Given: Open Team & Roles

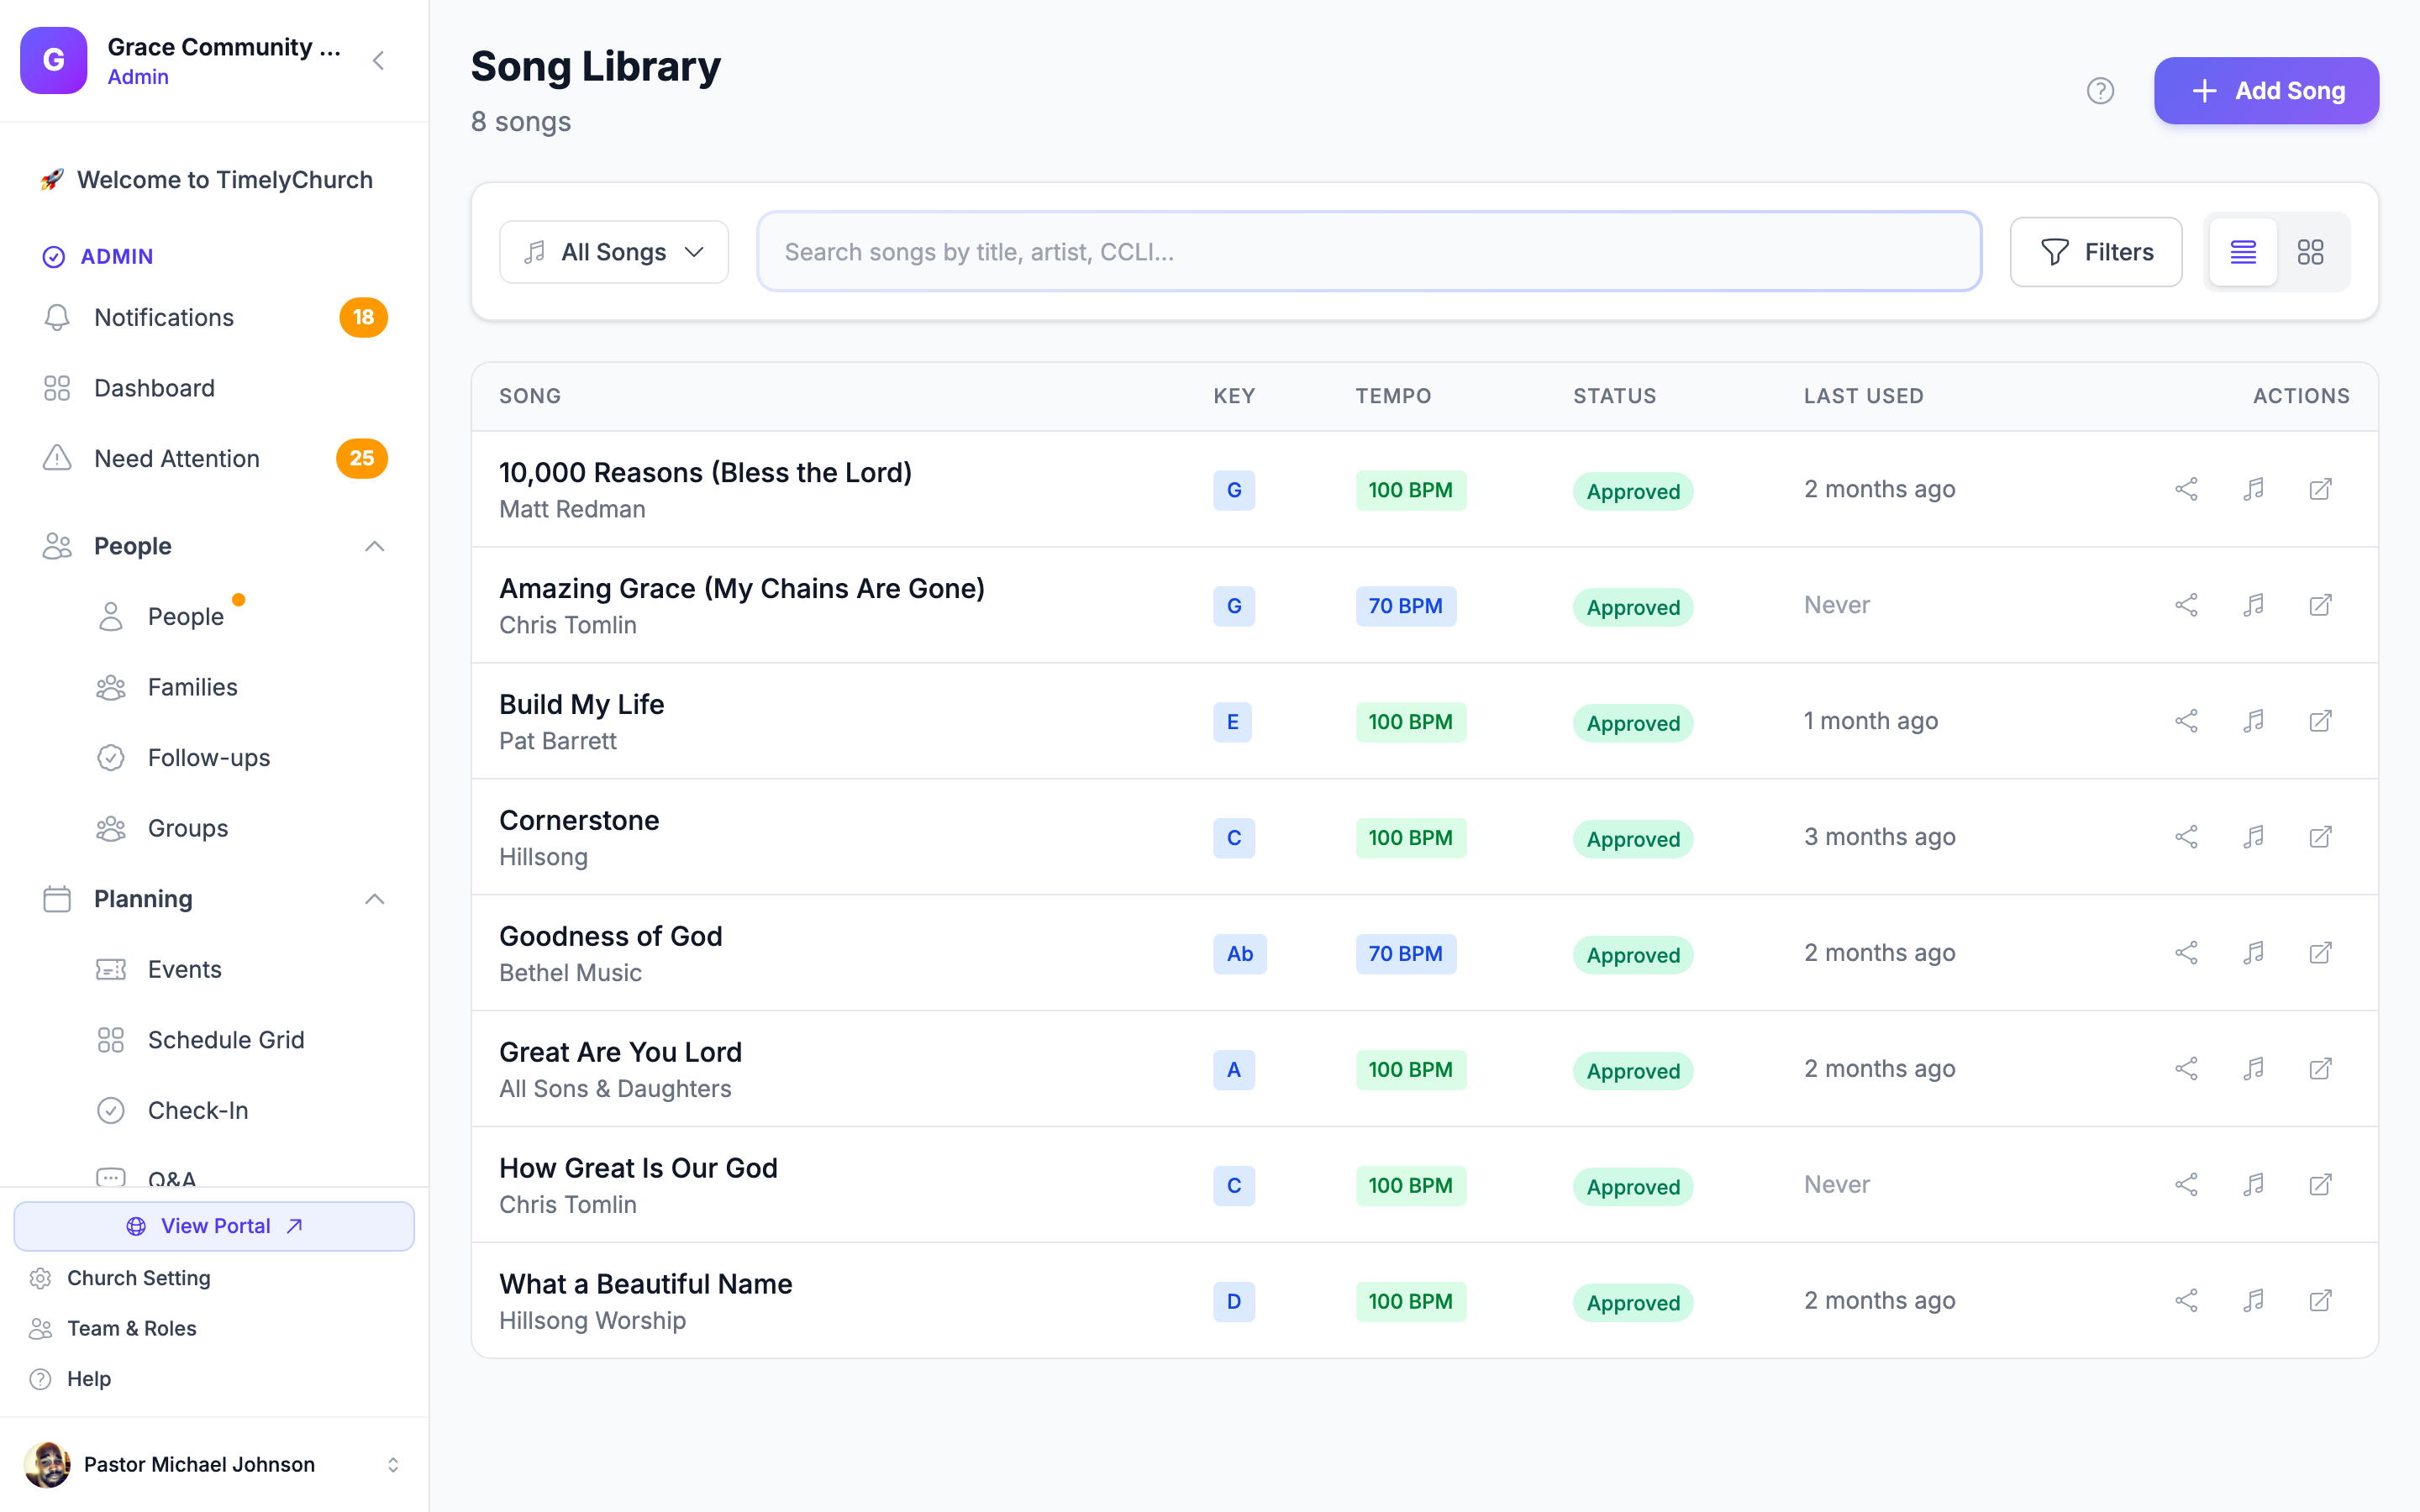Looking at the screenshot, I should coord(132,1328).
